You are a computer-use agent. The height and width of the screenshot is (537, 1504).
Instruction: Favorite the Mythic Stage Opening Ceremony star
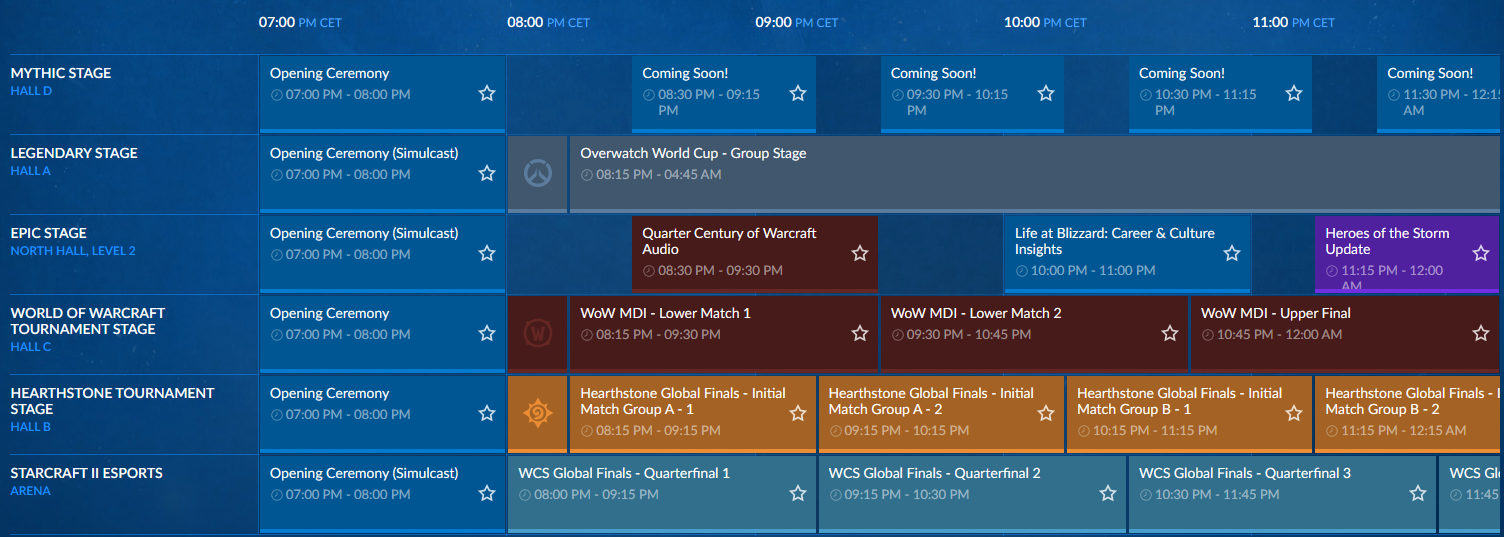click(x=487, y=94)
